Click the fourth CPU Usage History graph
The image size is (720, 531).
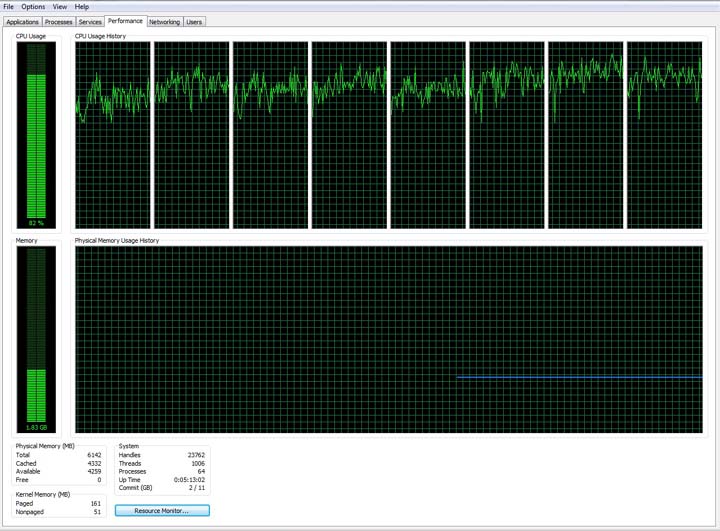tap(349, 135)
